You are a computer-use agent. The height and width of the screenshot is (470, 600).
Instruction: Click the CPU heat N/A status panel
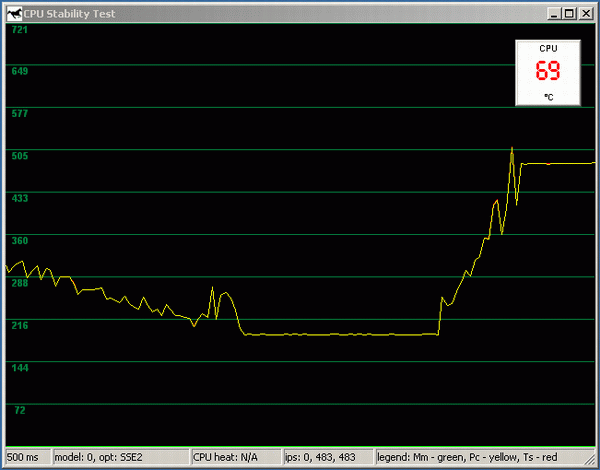[233, 457]
